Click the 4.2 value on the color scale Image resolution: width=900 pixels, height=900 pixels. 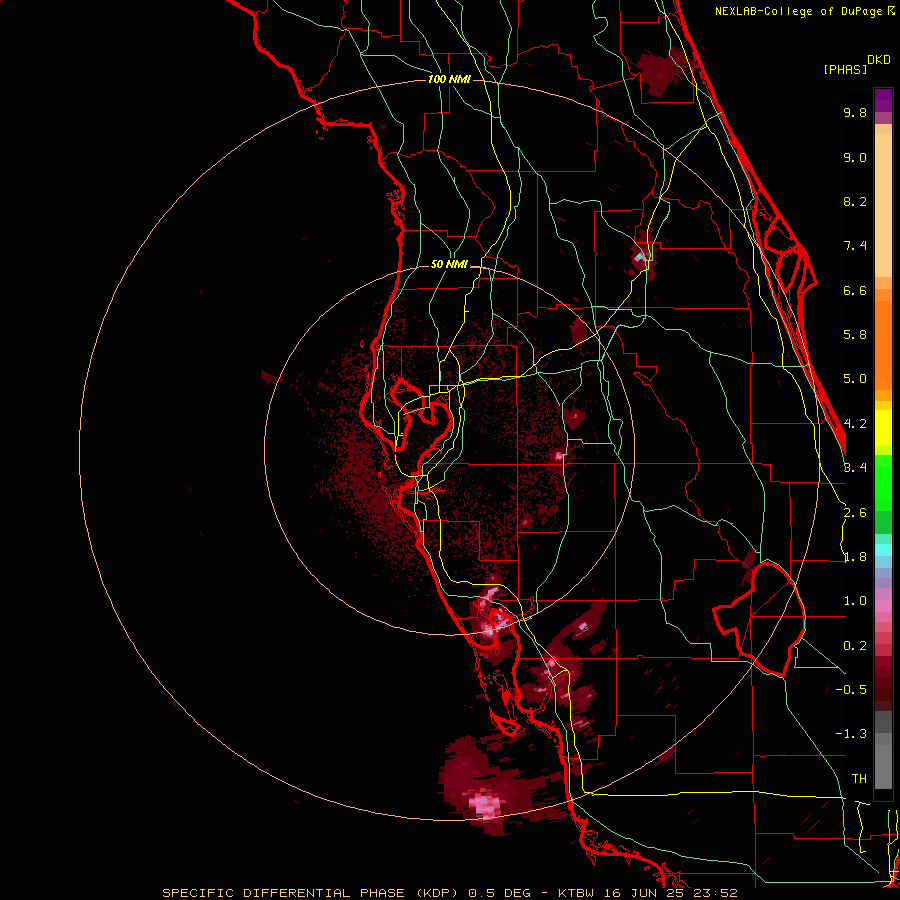click(855, 424)
